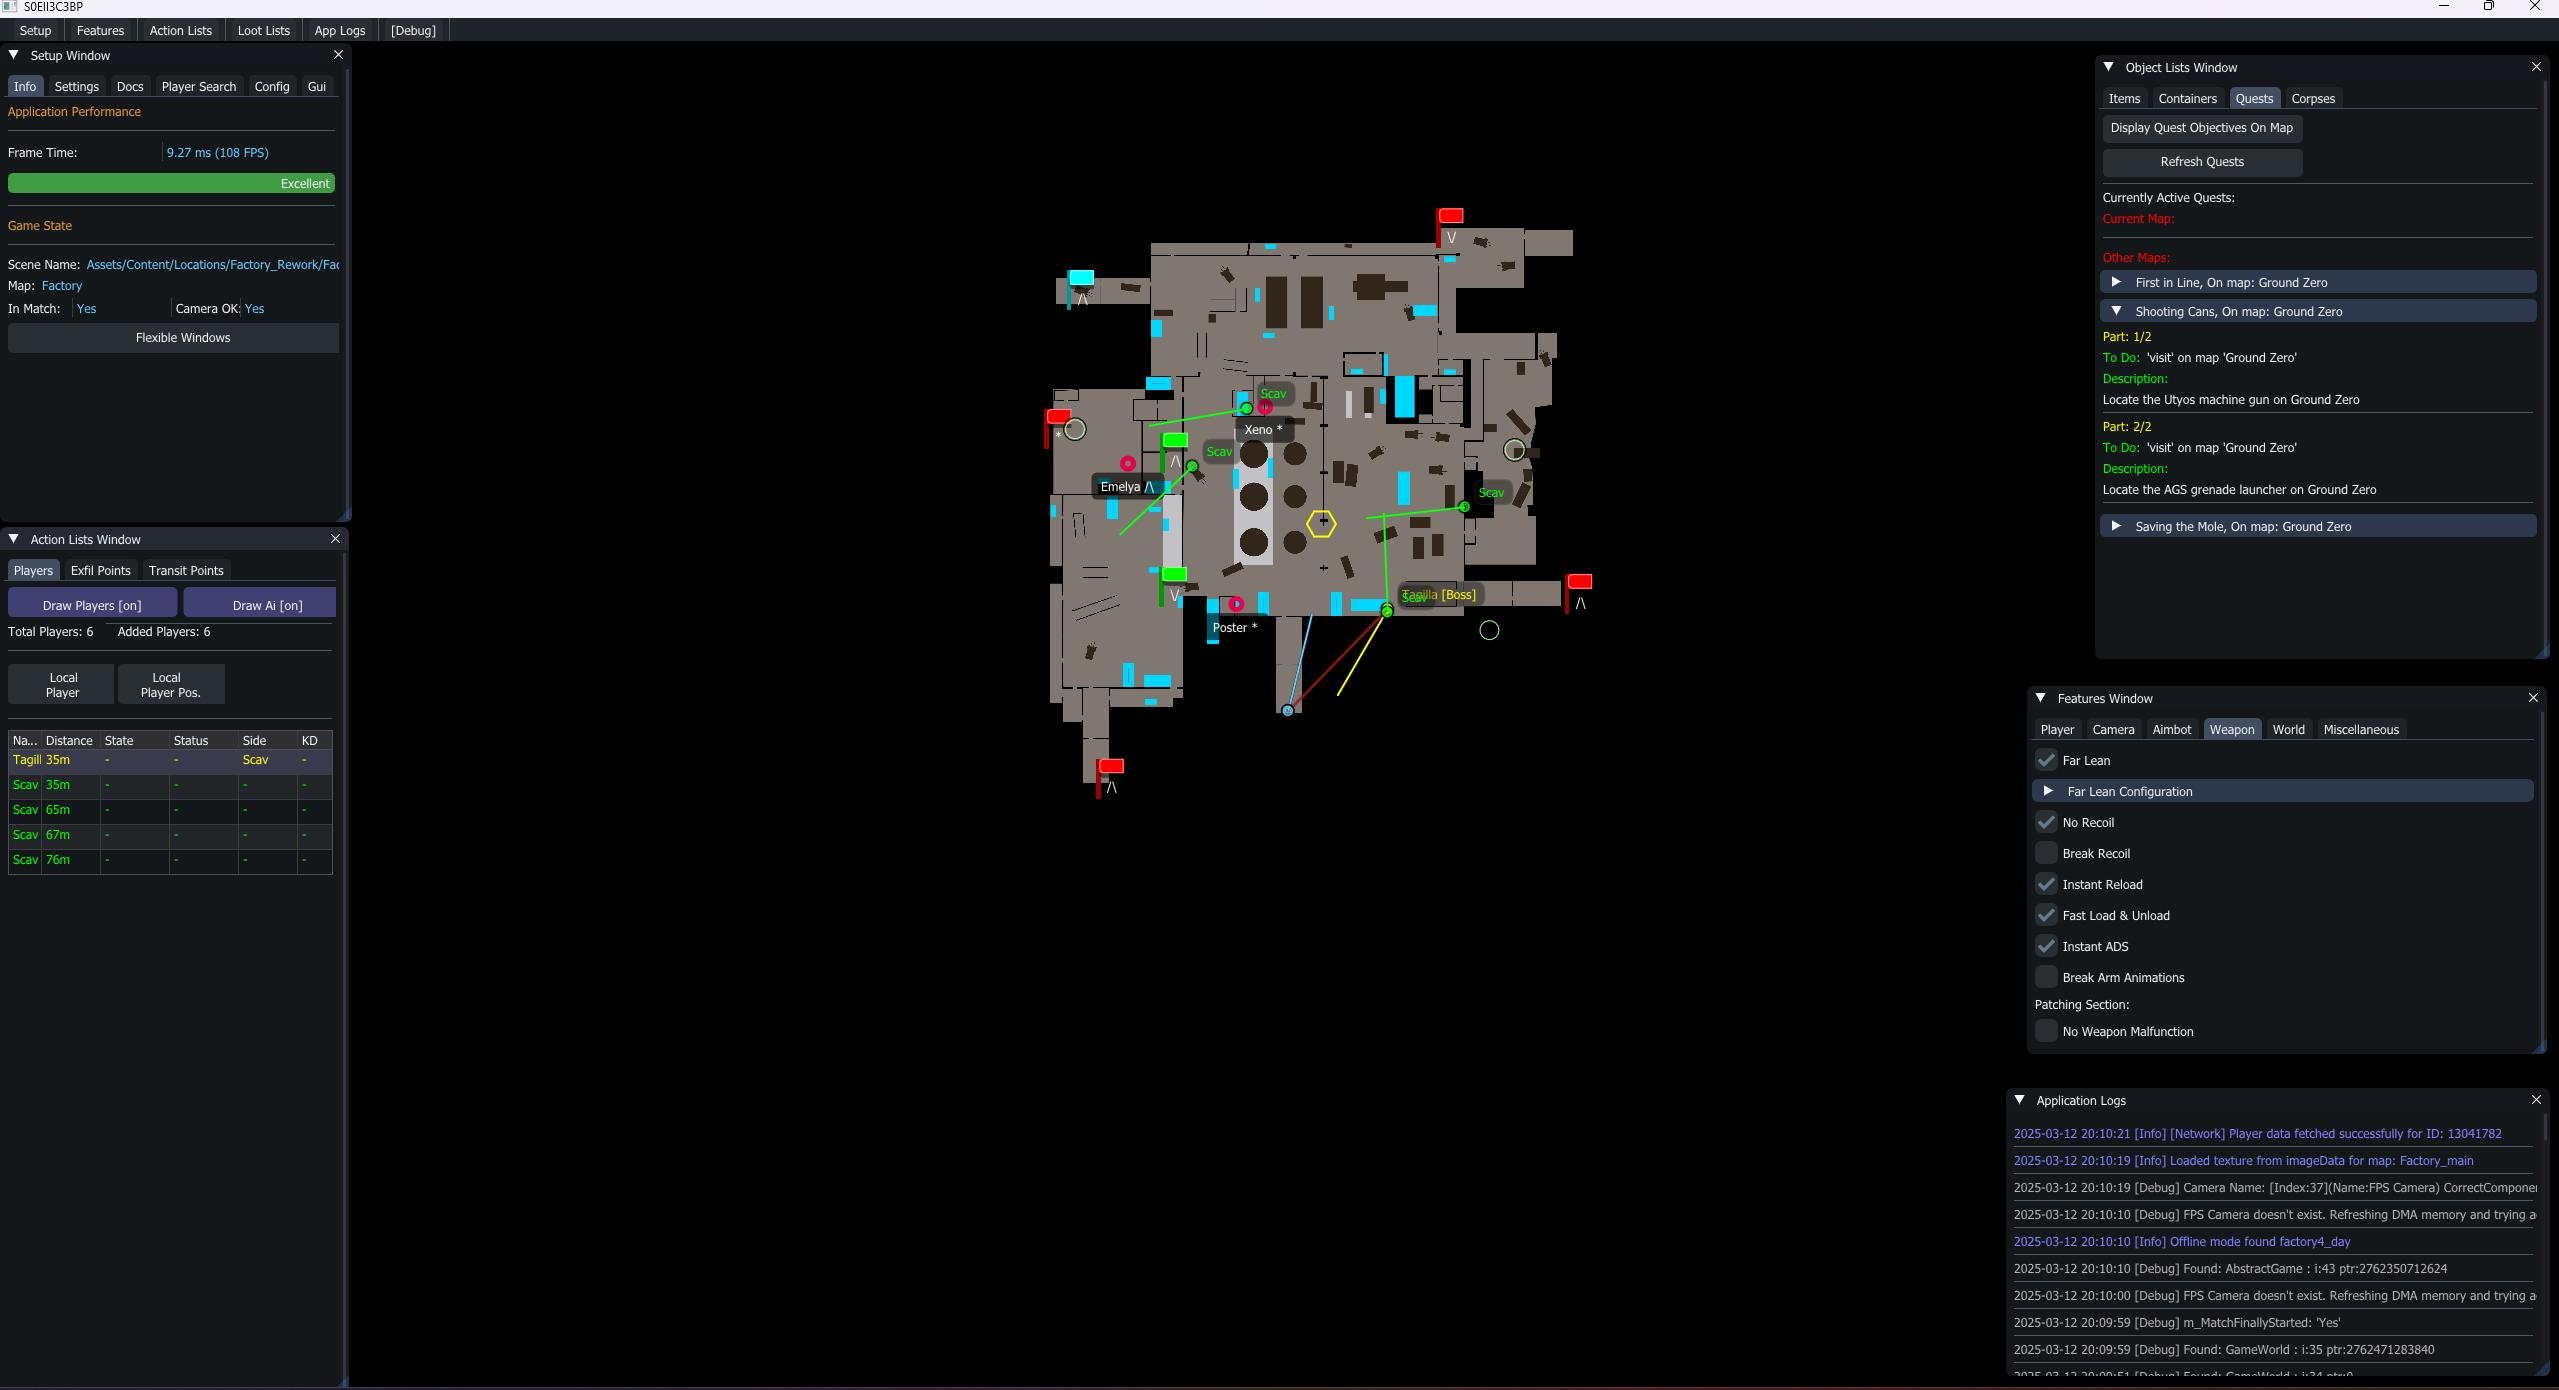The height and width of the screenshot is (1390, 2559).
Task: Select the Tagill row in players table
Action: pos(170,760)
